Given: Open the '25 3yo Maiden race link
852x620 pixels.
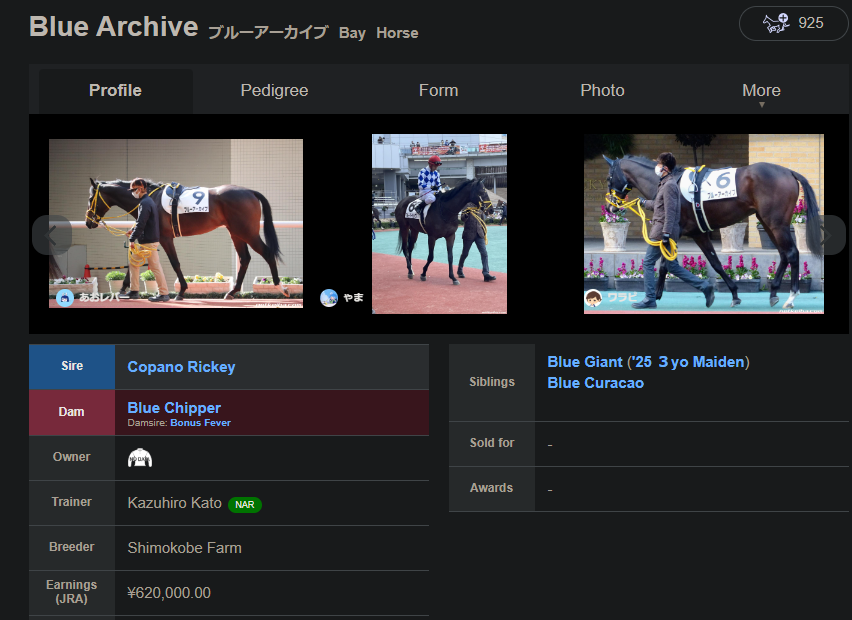Looking at the screenshot, I should pyautogui.click(x=688, y=362).
